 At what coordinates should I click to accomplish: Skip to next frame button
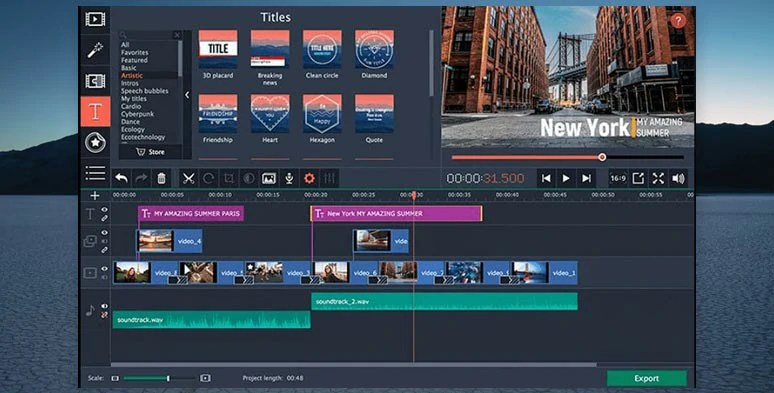click(586, 178)
